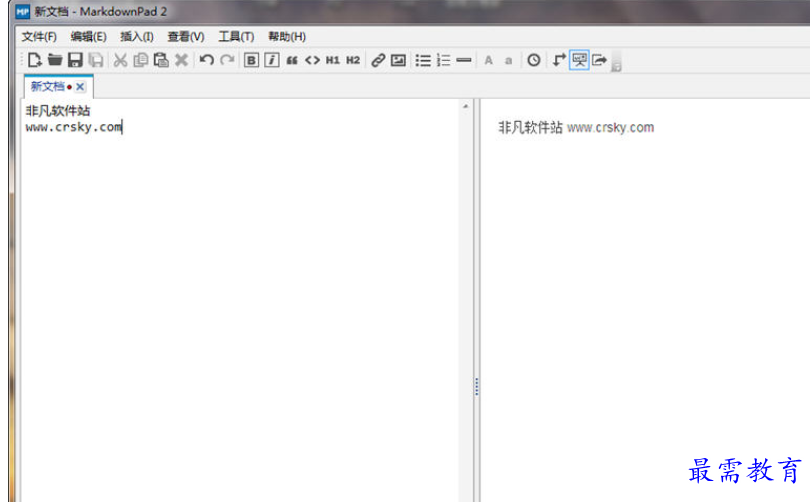810x502 pixels.
Task: Select the 新文档 document tab
Action: [x=48, y=86]
